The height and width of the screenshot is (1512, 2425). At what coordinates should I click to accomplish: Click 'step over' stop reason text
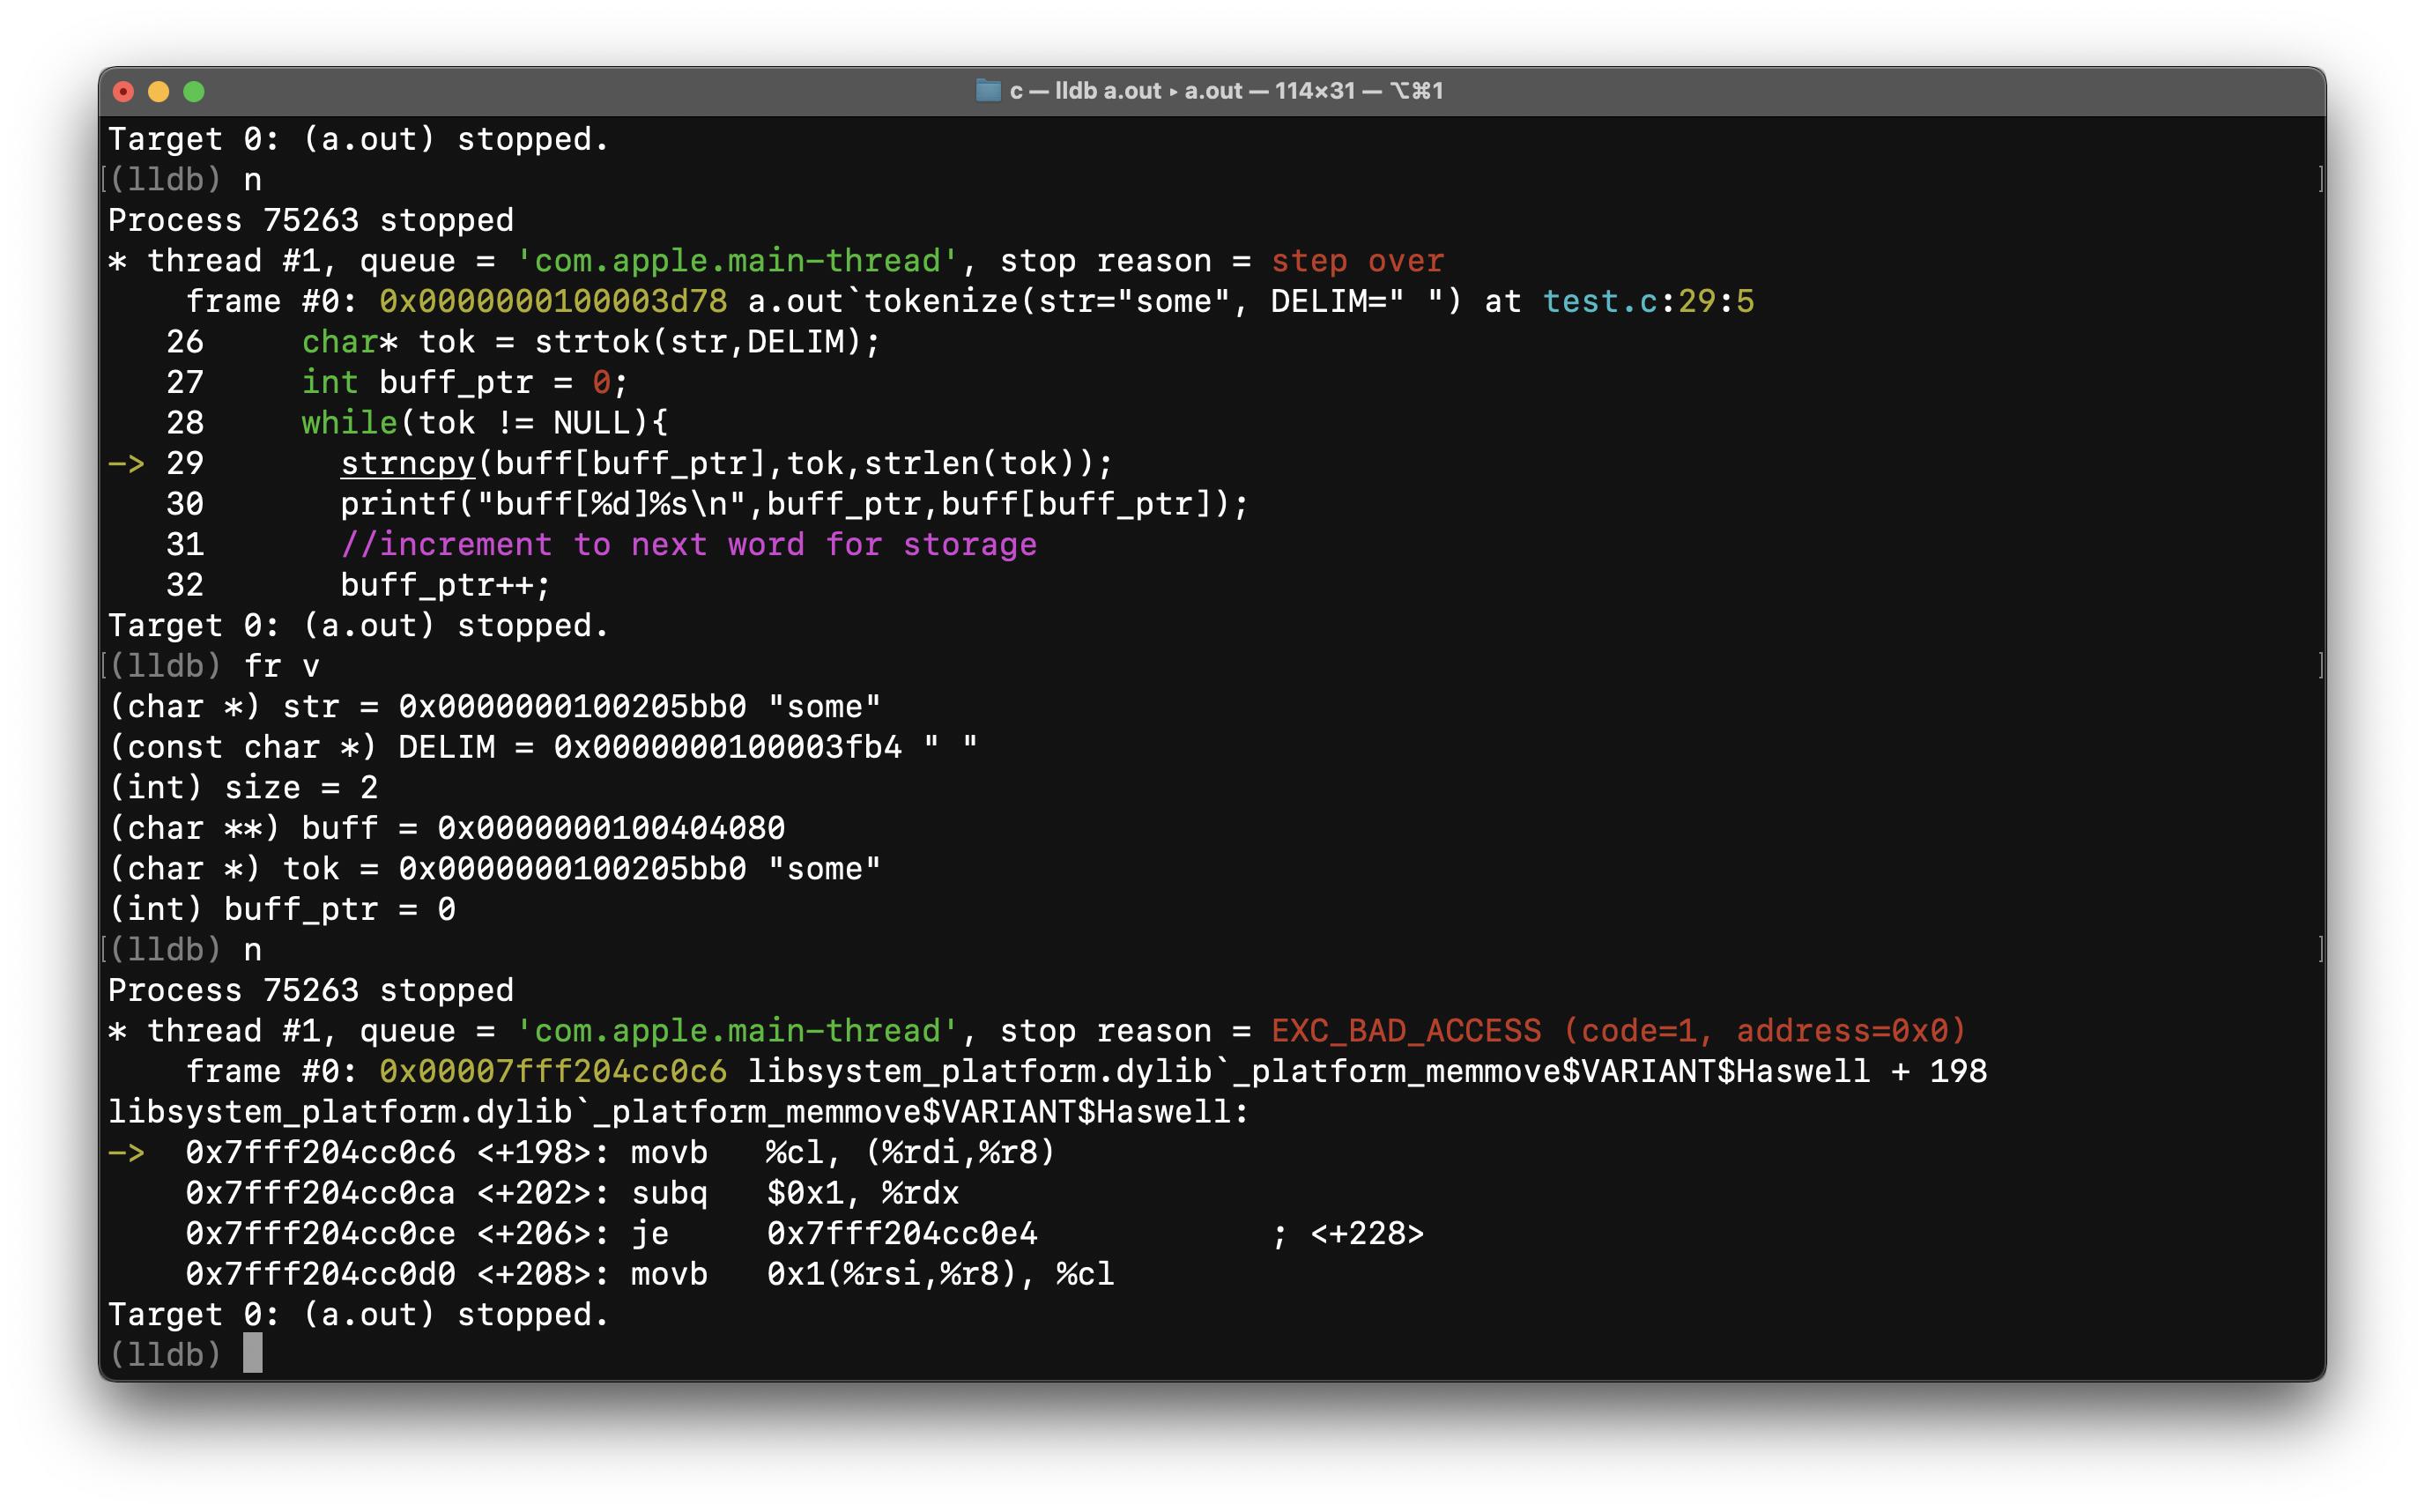(1357, 261)
